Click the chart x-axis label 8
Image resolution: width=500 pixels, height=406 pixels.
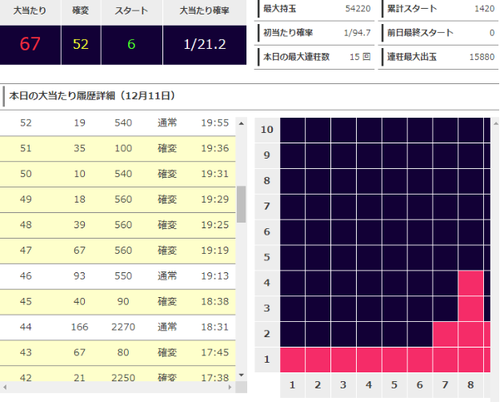point(471,385)
